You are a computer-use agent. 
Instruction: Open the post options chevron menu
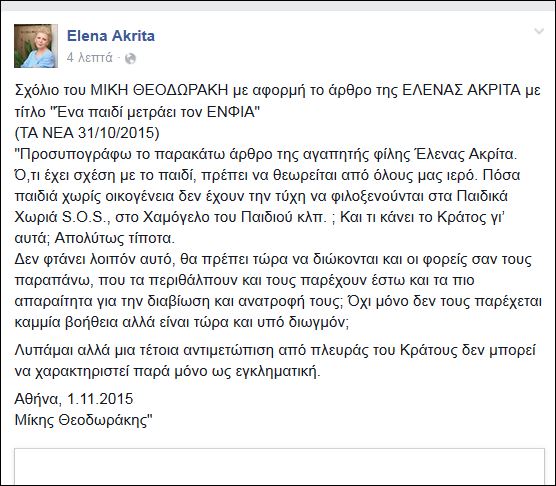tap(539, 31)
